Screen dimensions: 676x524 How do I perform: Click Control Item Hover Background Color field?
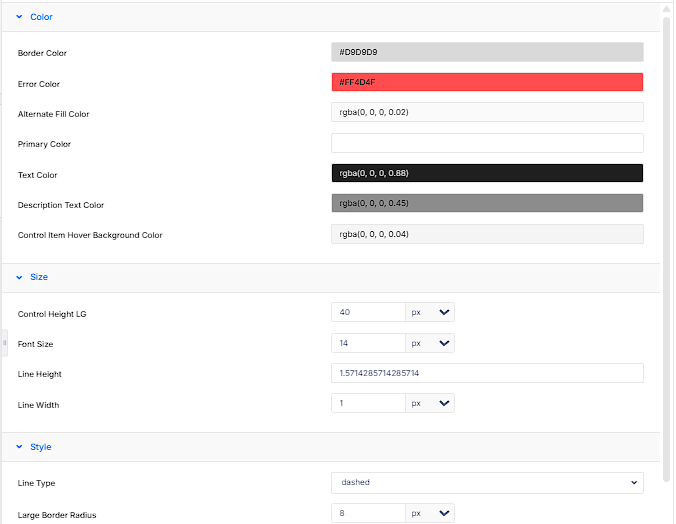point(487,234)
